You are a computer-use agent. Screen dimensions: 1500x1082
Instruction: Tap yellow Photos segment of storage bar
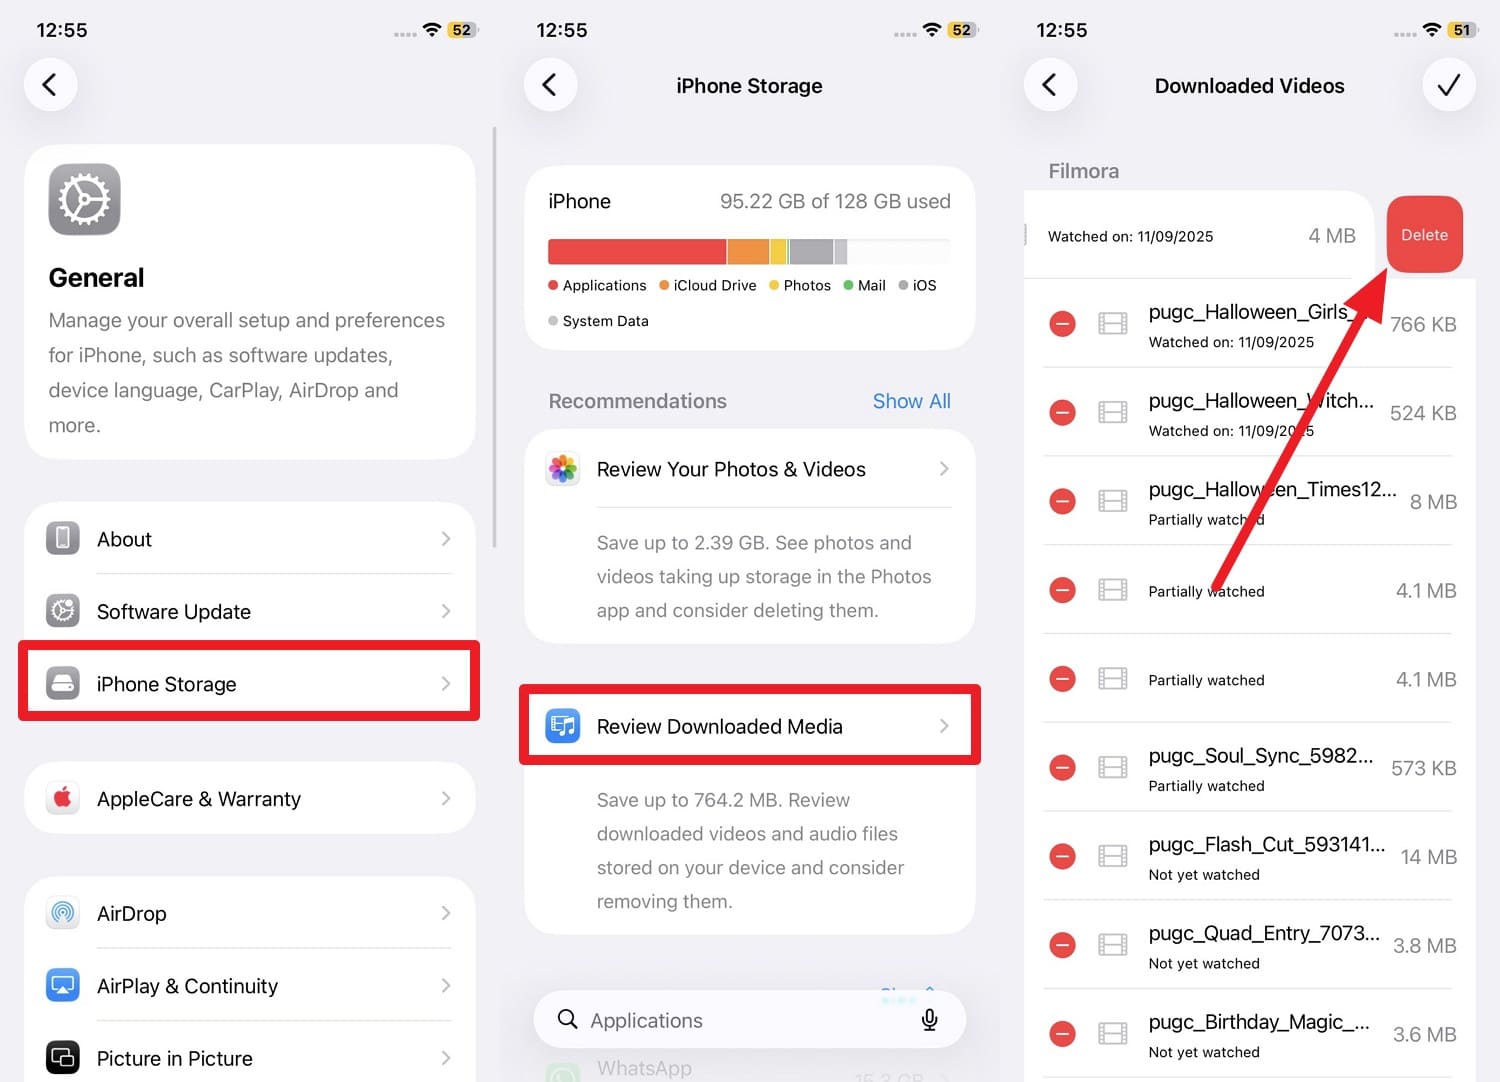778,251
